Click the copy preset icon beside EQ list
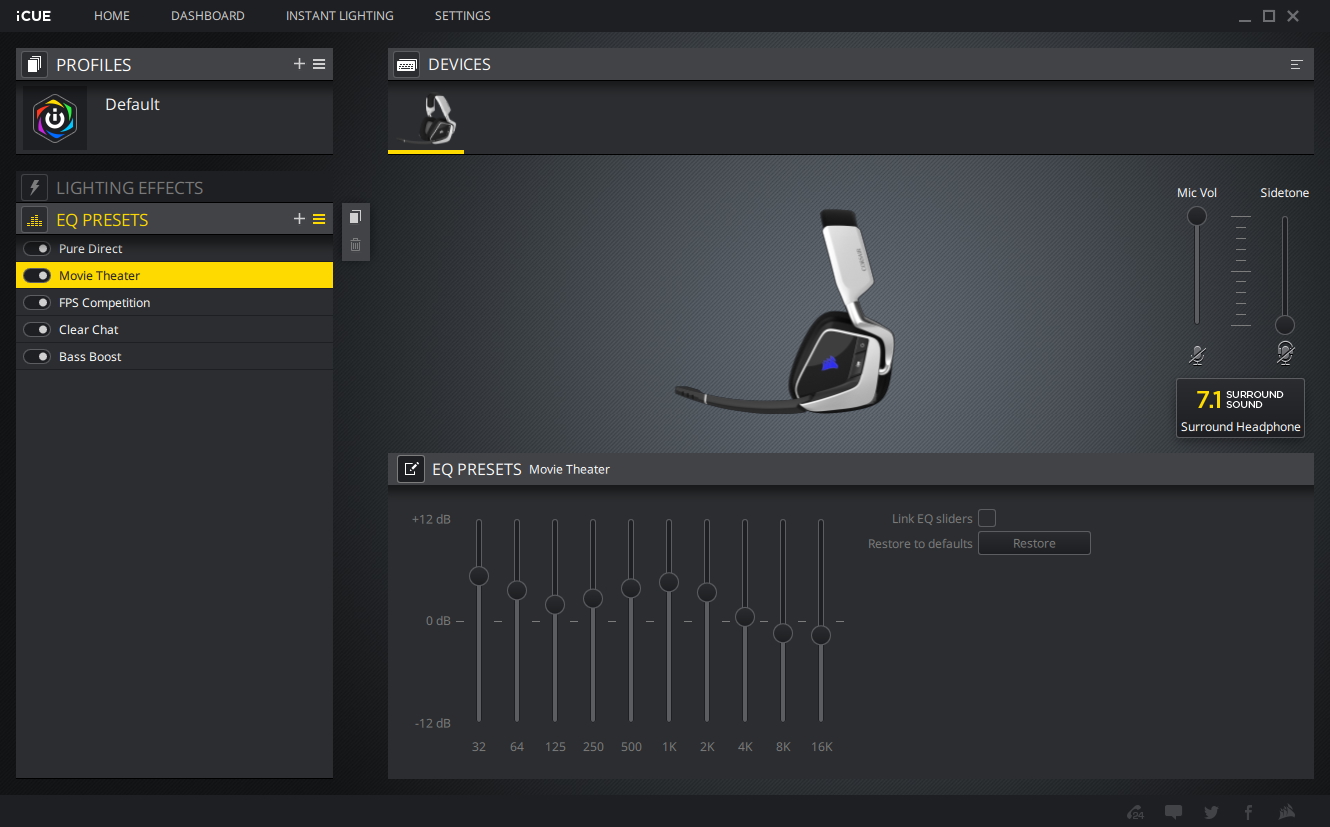The width and height of the screenshot is (1330, 827). click(355, 217)
